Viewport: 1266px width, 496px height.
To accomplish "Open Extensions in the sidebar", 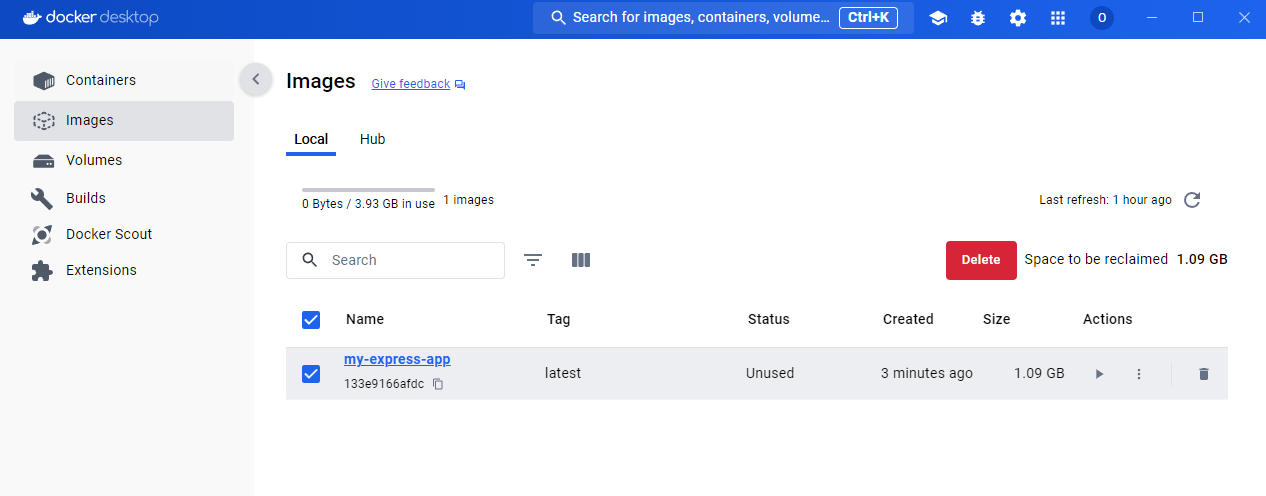I will [124, 270].
